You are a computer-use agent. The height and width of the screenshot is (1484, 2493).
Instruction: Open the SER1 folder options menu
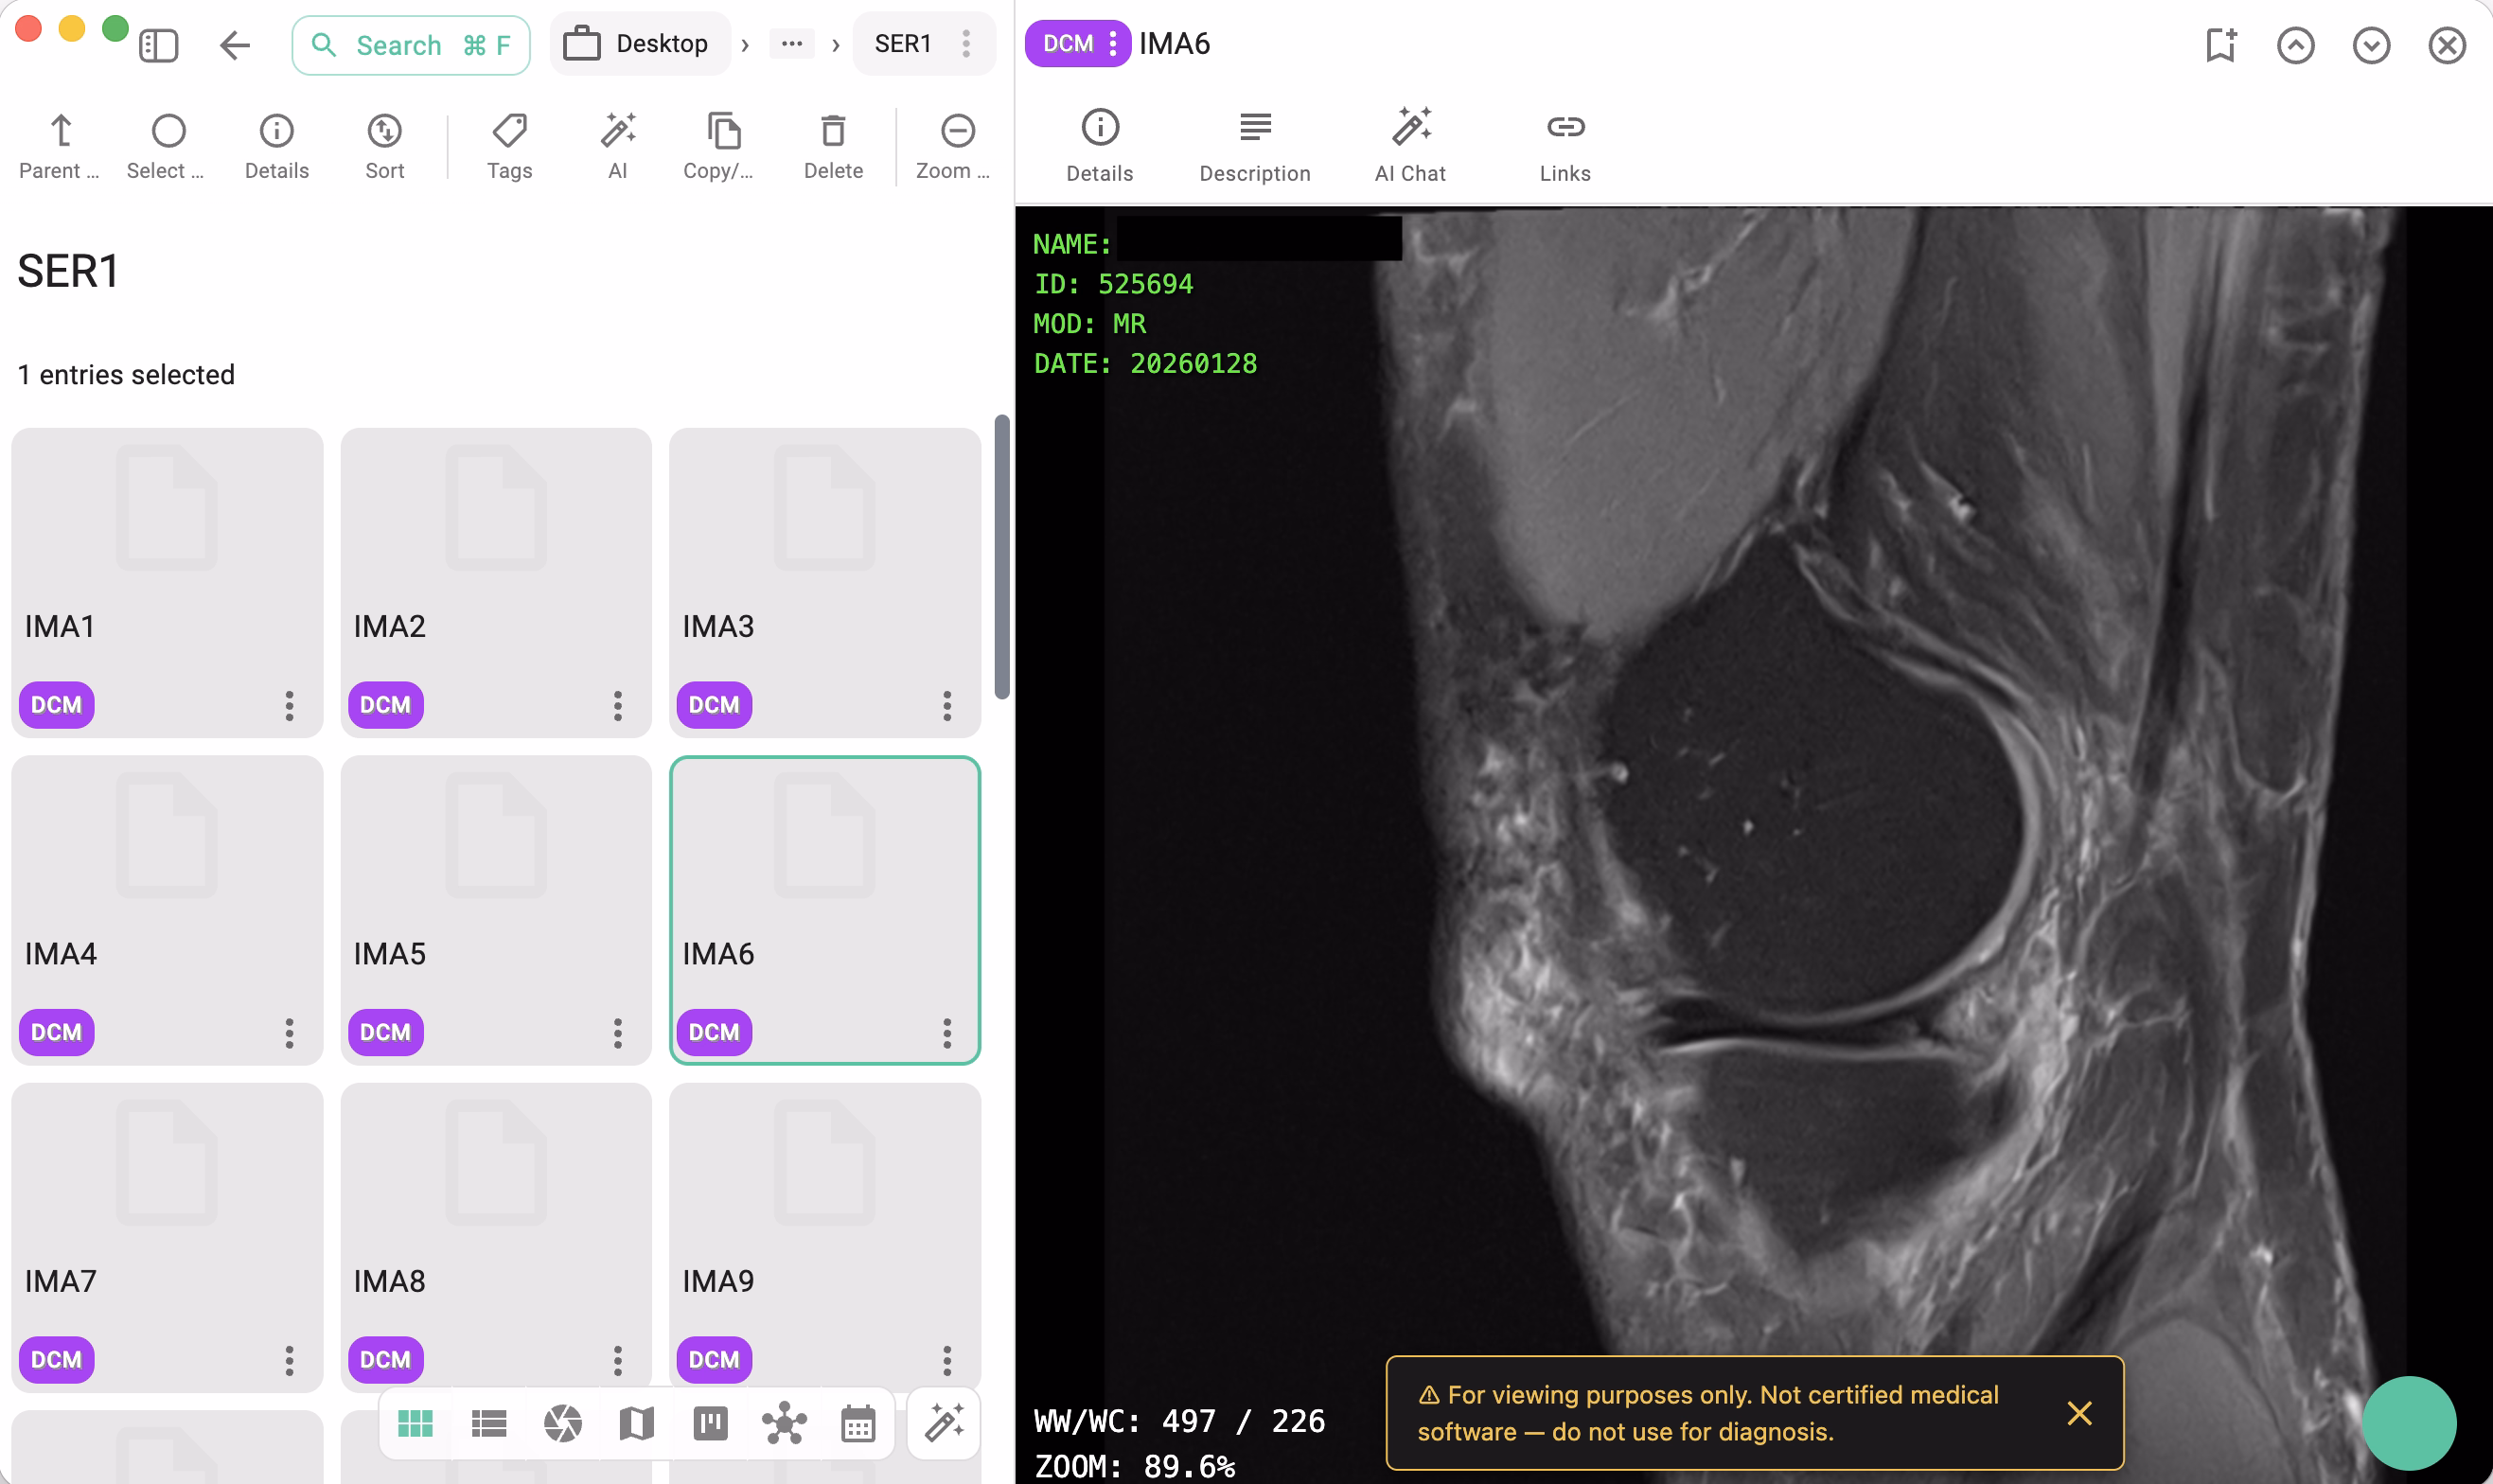tap(966, 44)
